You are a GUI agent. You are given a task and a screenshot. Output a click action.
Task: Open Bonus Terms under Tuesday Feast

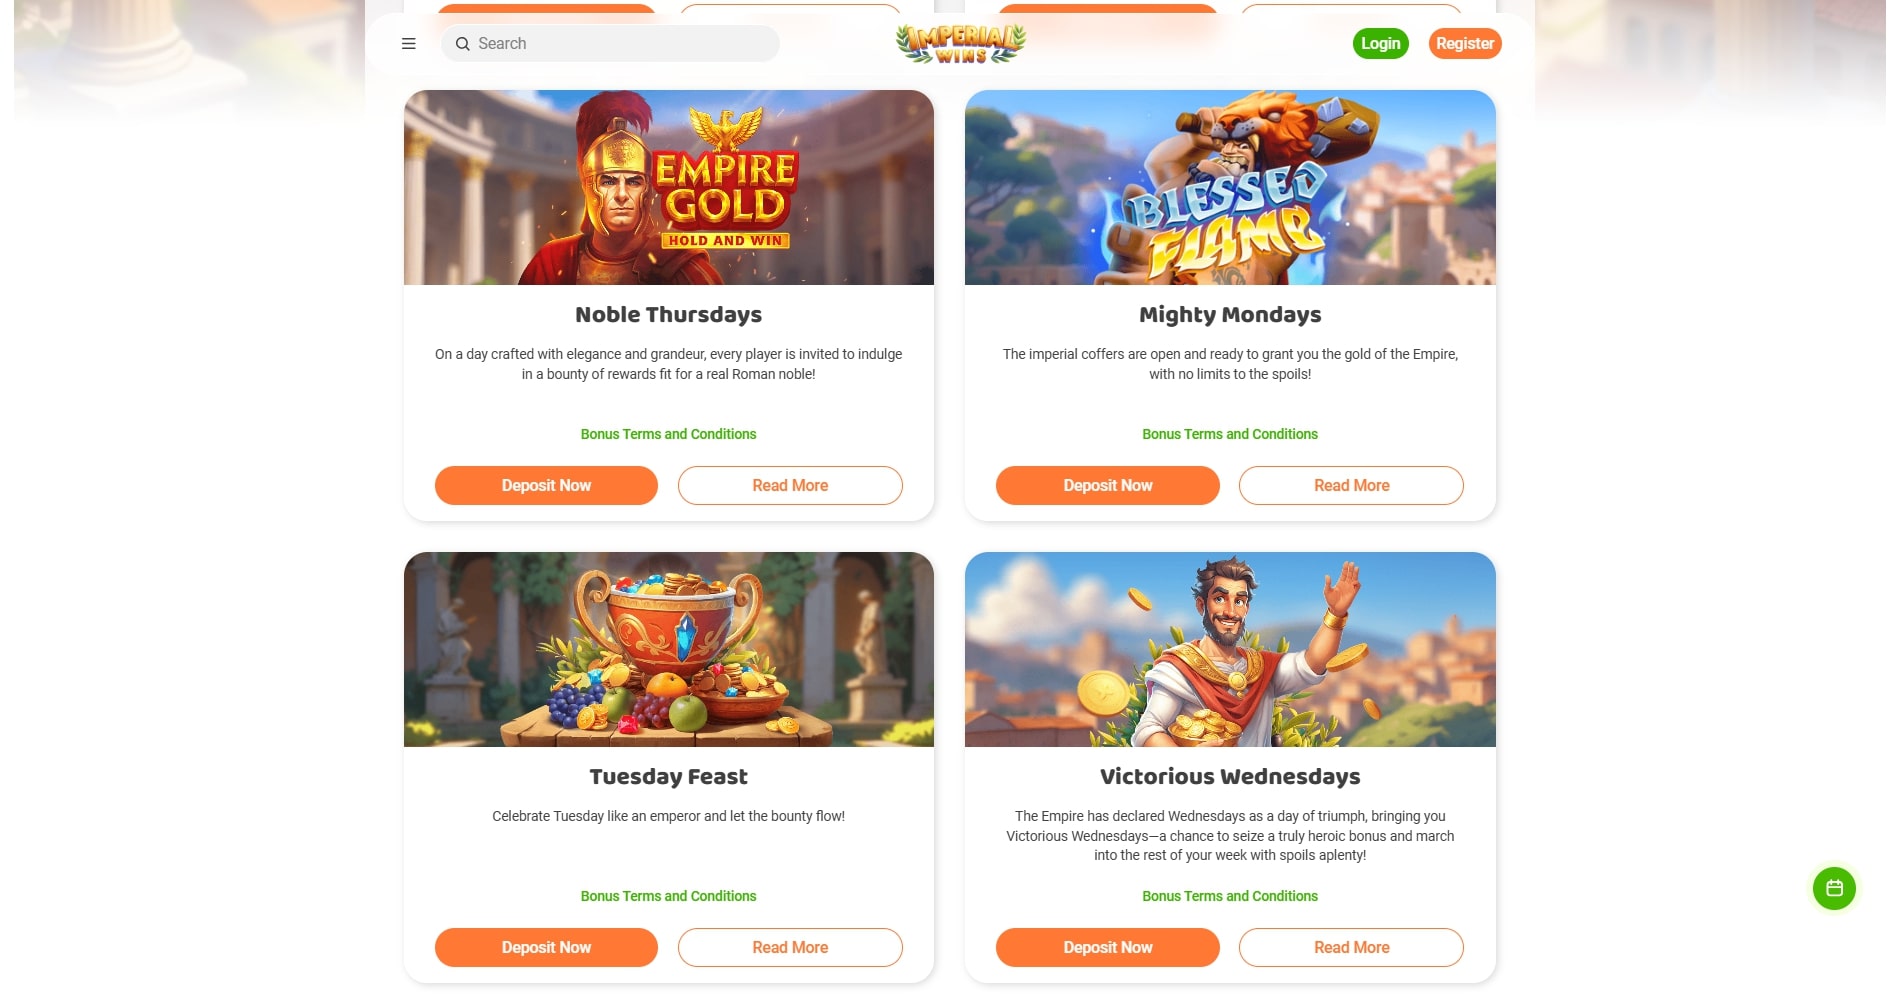[668, 896]
